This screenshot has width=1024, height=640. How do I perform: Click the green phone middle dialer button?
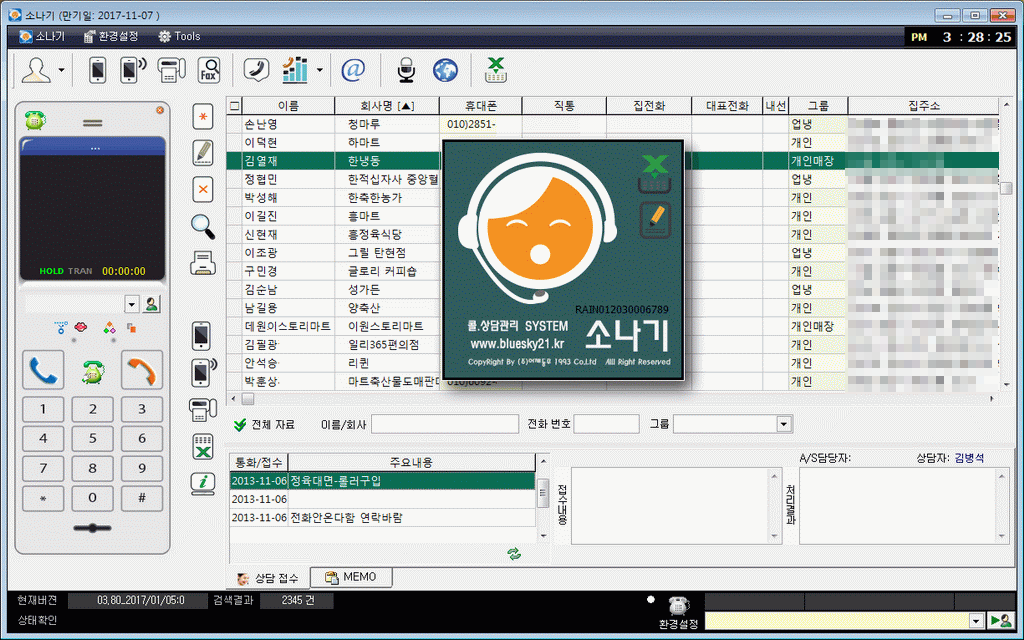(x=93, y=371)
